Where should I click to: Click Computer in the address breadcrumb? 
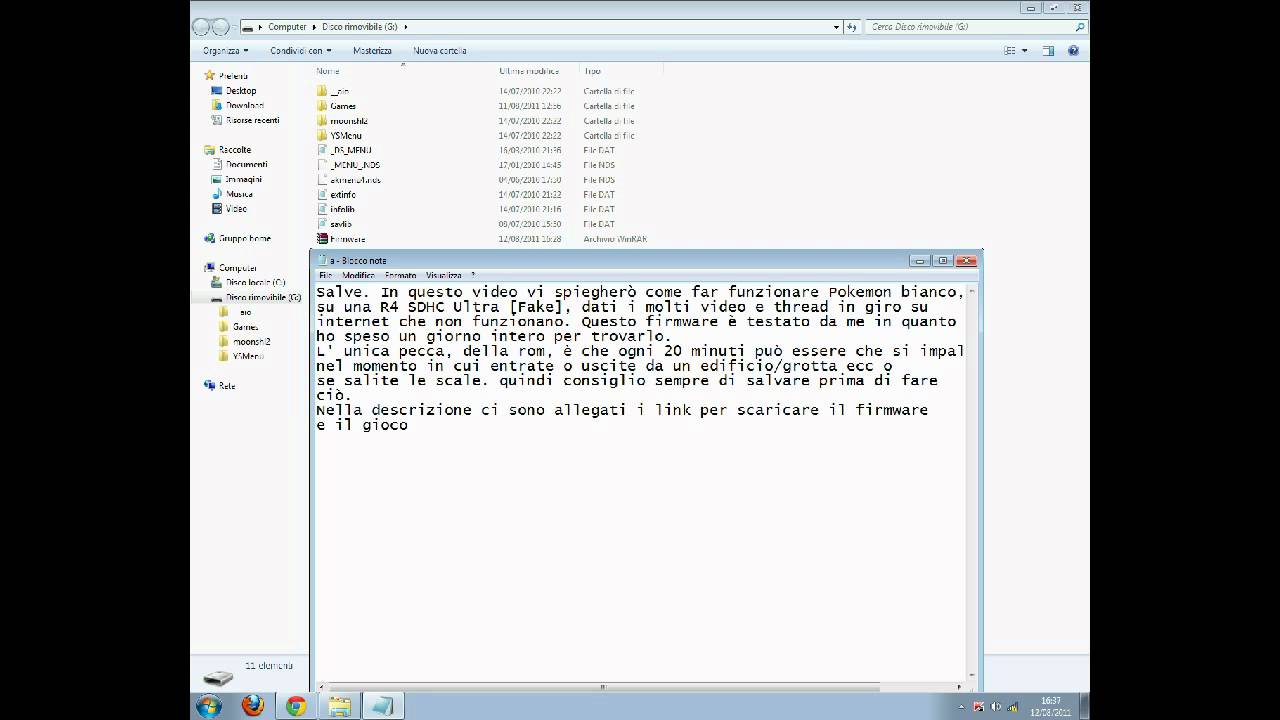click(x=287, y=27)
